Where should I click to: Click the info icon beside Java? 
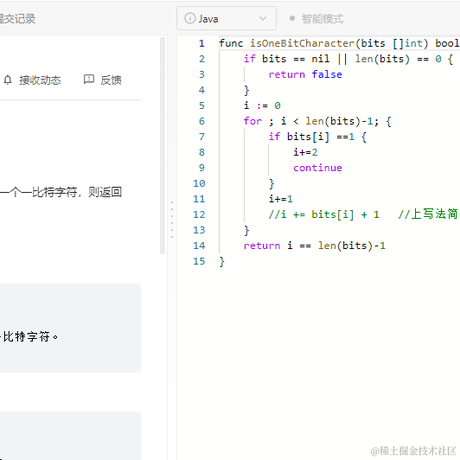190,18
